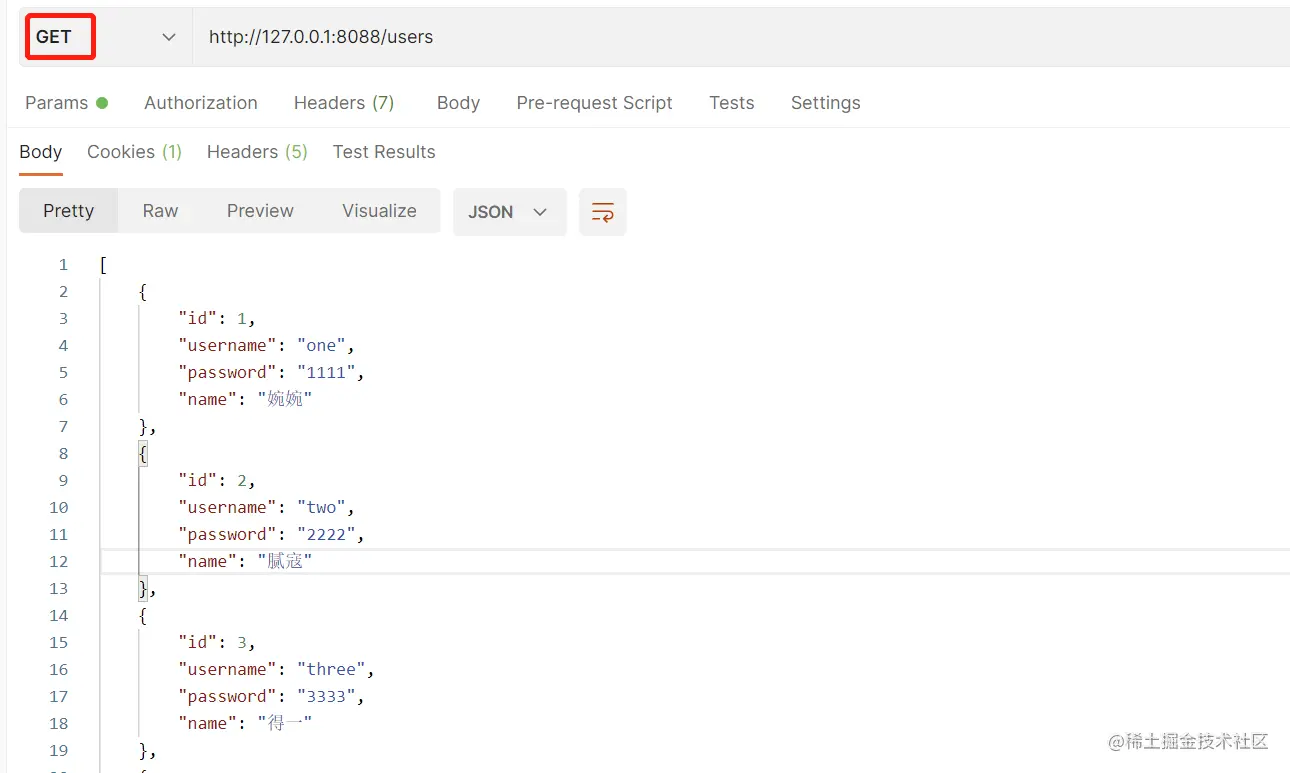Go to the Tests tab
The width and height of the screenshot is (1290, 773).
[x=731, y=103]
